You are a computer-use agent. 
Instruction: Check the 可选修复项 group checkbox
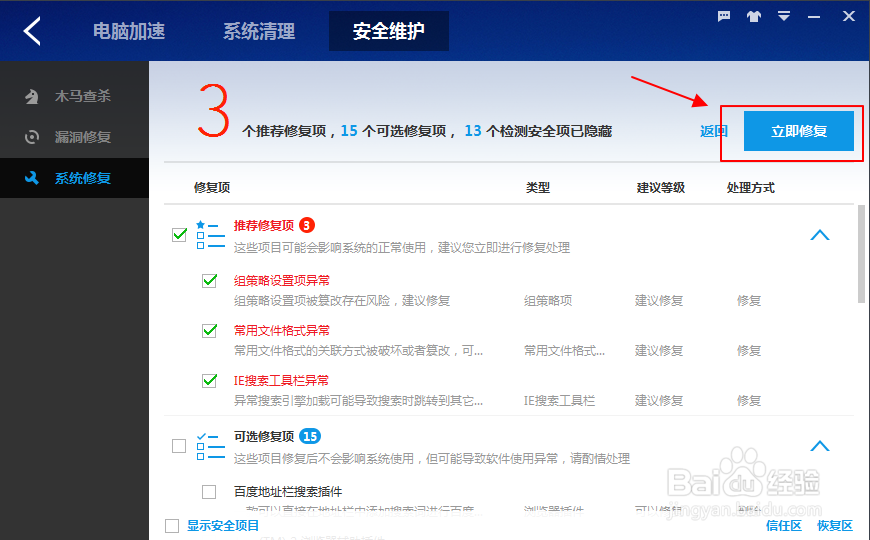(x=179, y=446)
